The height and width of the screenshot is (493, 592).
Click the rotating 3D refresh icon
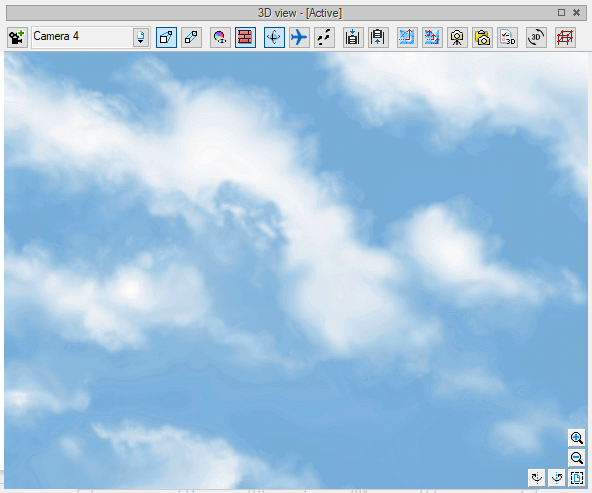[x=536, y=37]
